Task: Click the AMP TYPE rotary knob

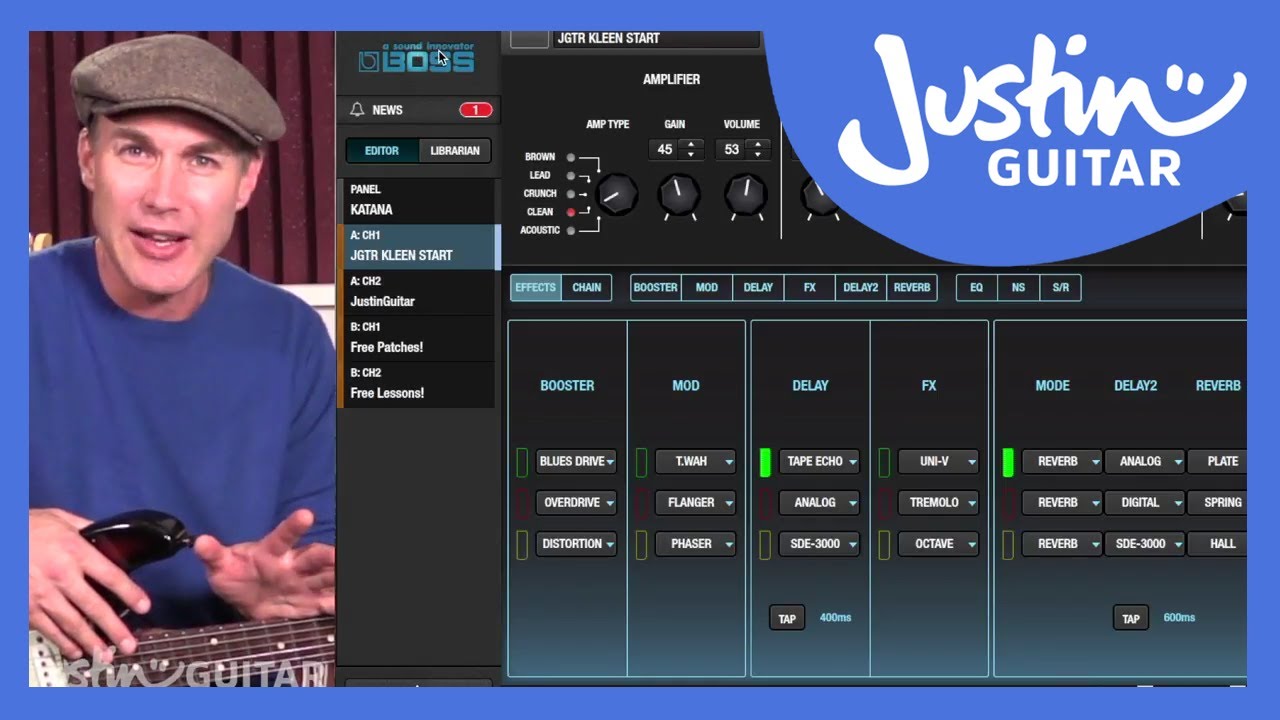Action: (616, 194)
